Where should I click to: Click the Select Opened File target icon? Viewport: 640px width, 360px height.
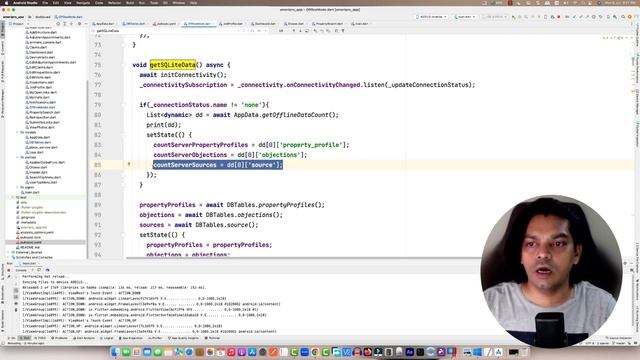tap(58, 24)
